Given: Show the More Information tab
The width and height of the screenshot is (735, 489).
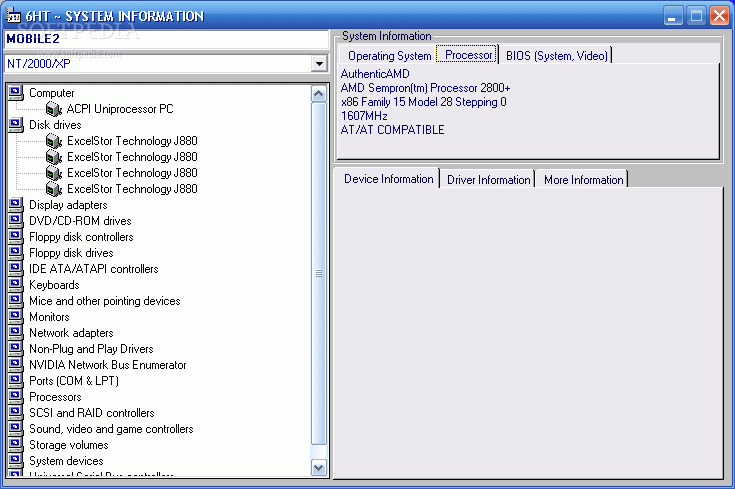Looking at the screenshot, I should [583, 180].
